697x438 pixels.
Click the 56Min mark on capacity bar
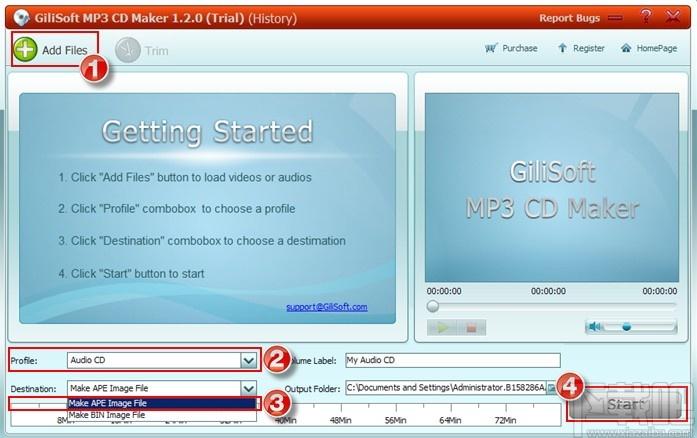tap(396, 420)
